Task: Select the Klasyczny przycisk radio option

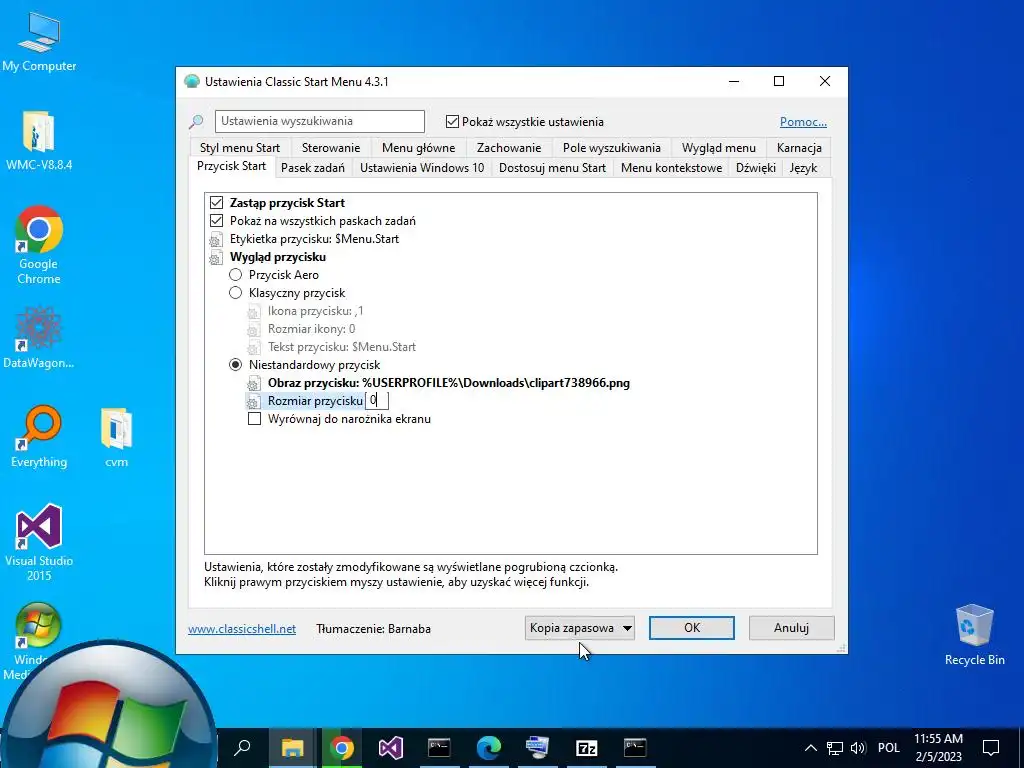Action: [x=235, y=293]
